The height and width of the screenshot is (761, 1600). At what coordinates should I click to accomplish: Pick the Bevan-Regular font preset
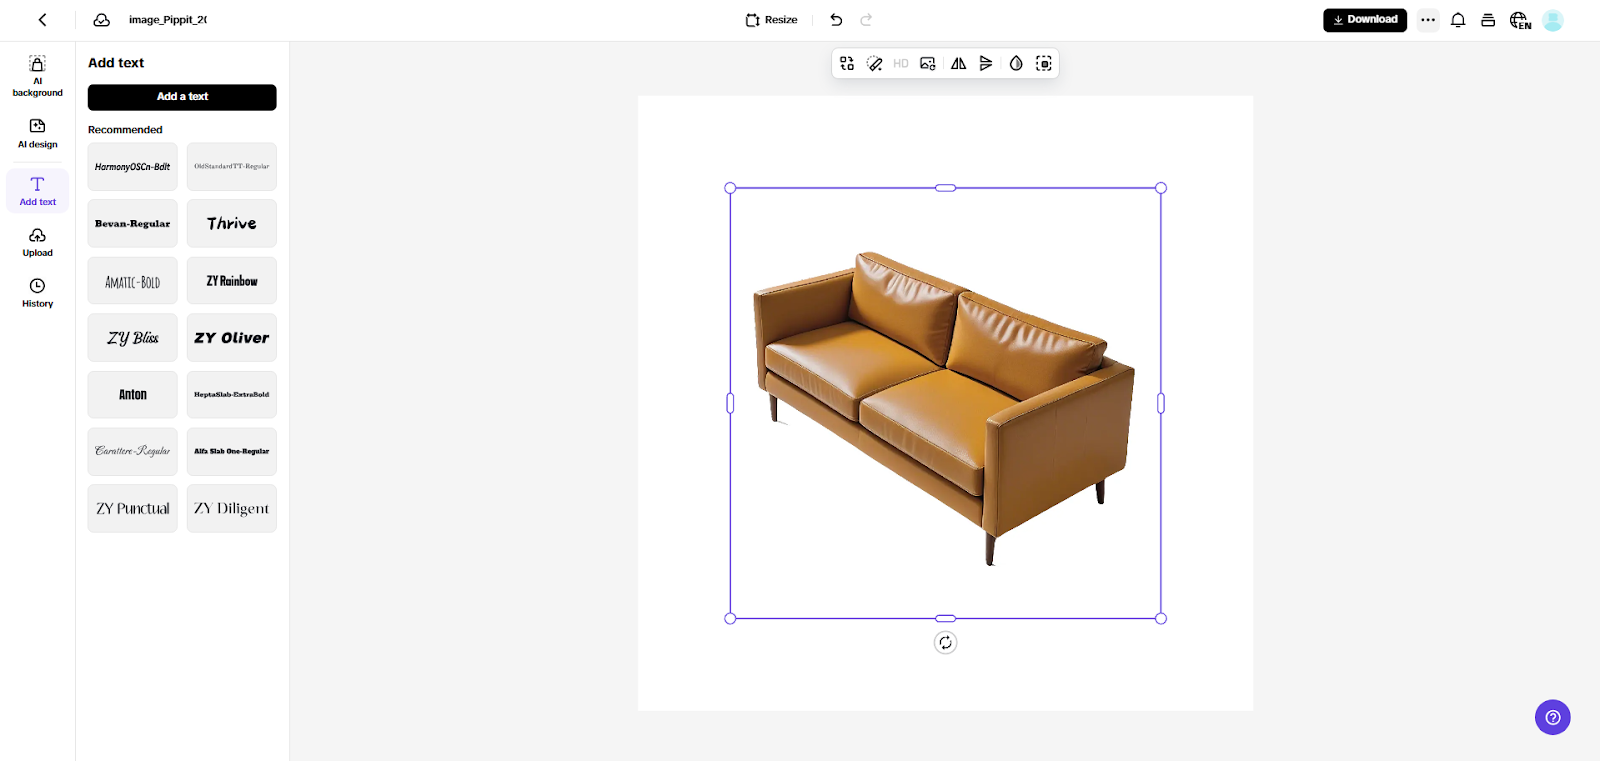133,224
